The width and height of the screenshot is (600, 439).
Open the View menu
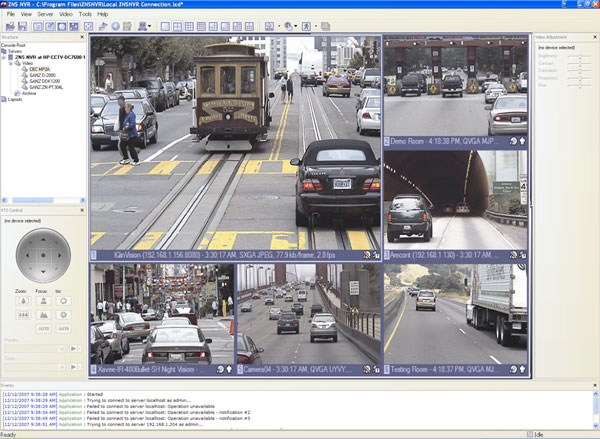click(x=26, y=14)
